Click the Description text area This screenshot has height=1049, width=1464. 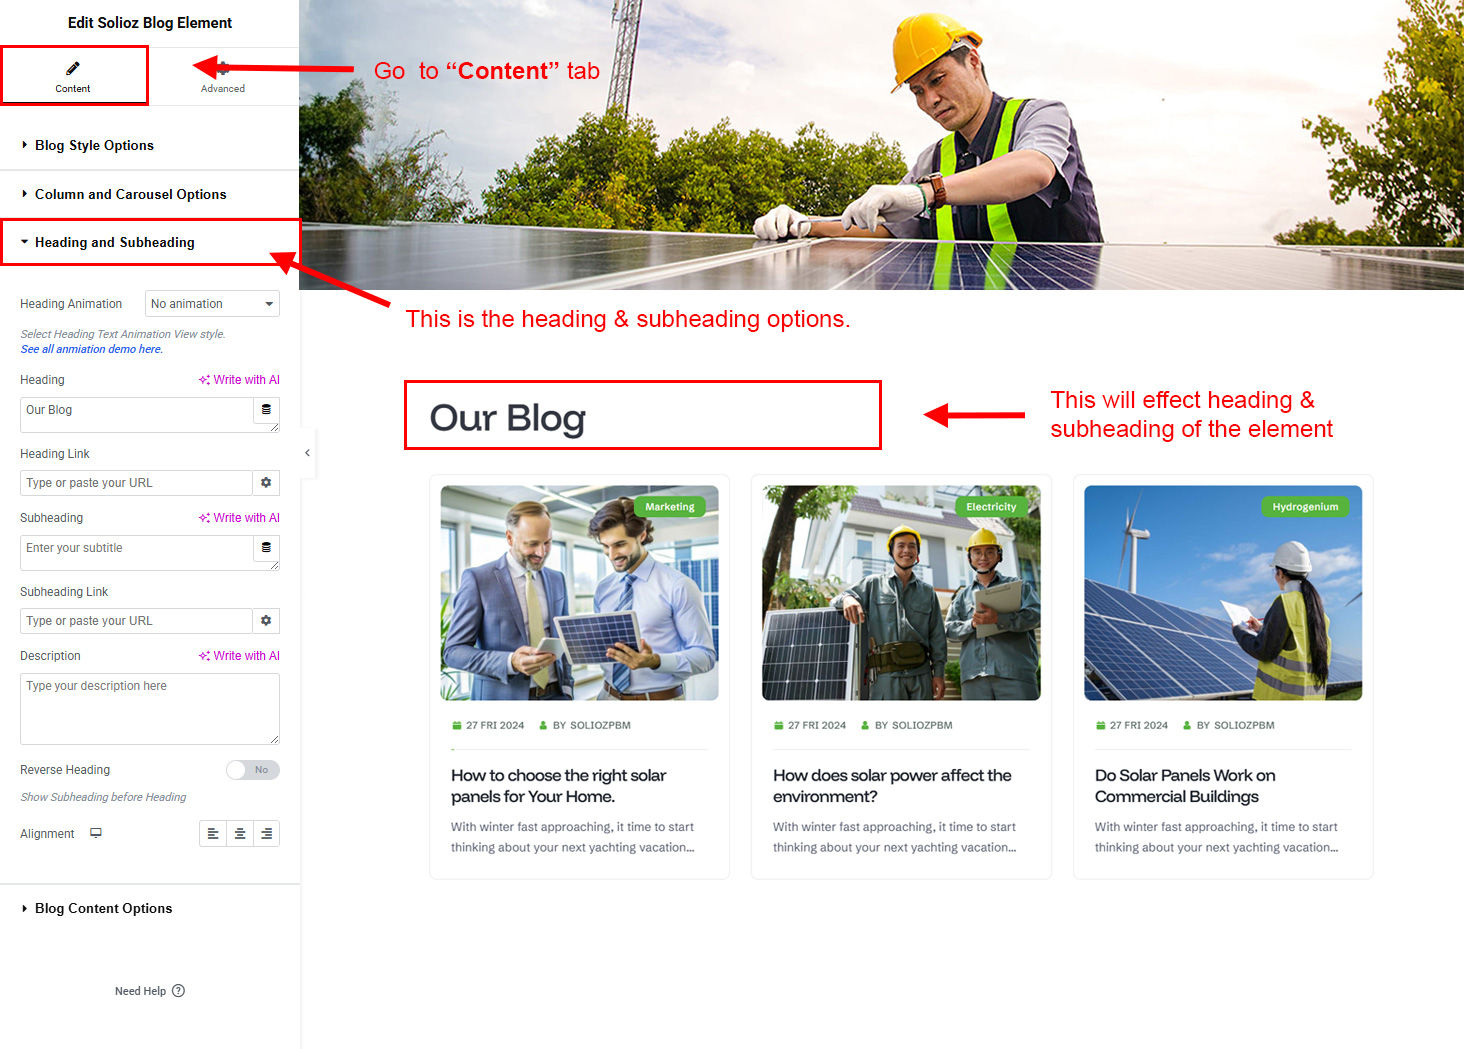149,709
